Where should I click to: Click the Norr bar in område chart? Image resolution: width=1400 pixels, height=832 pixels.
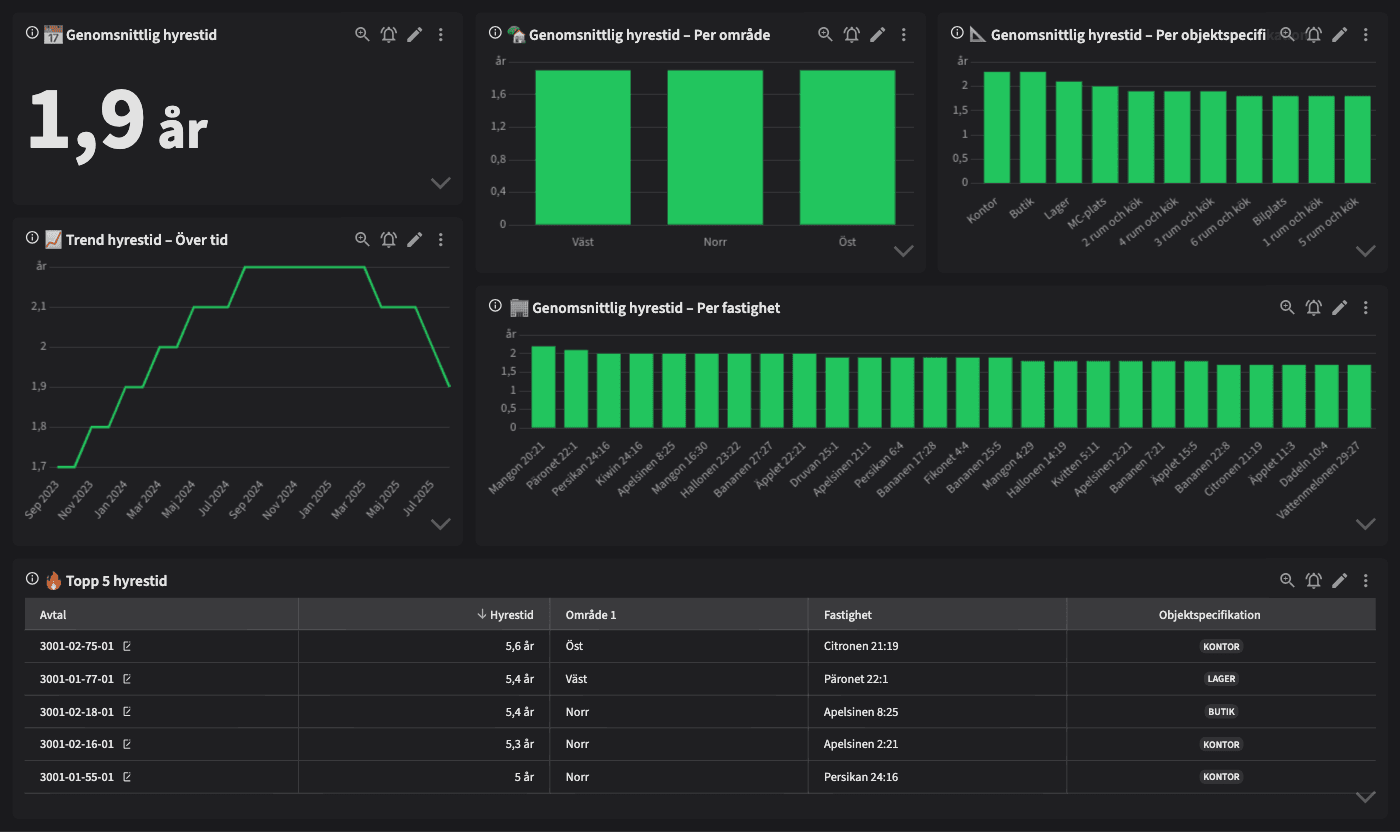[715, 147]
